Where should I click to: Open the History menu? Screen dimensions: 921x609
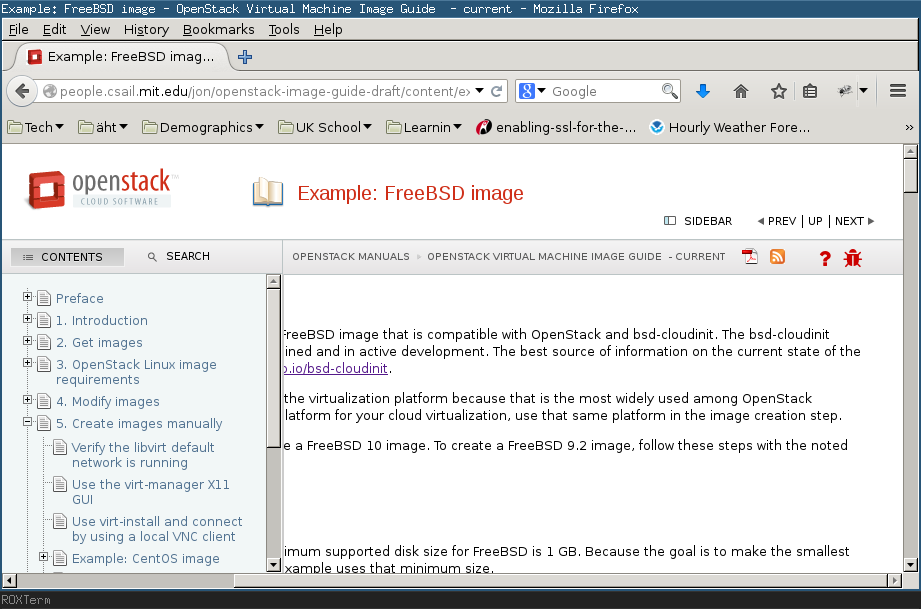coord(146,29)
